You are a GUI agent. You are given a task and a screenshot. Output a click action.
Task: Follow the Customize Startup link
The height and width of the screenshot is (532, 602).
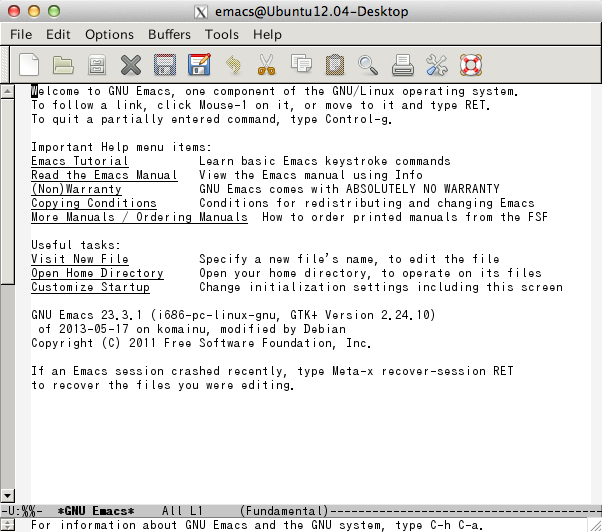pos(91,287)
